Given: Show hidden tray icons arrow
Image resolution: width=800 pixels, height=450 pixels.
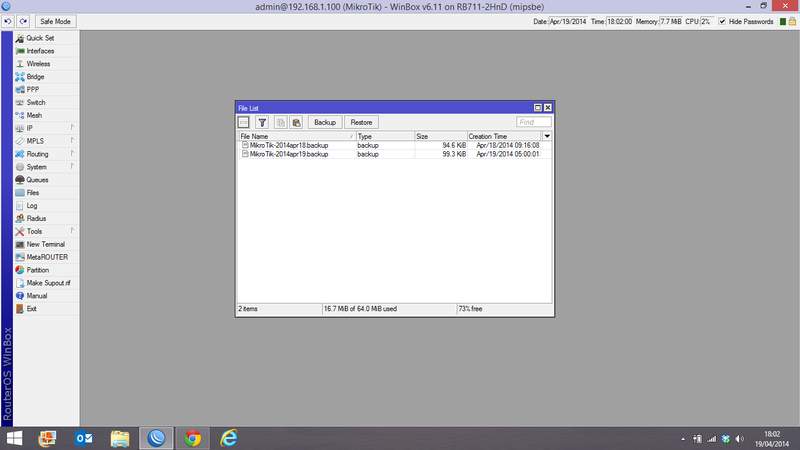Looking at the screenshot, I should click(x=683, y=439).
